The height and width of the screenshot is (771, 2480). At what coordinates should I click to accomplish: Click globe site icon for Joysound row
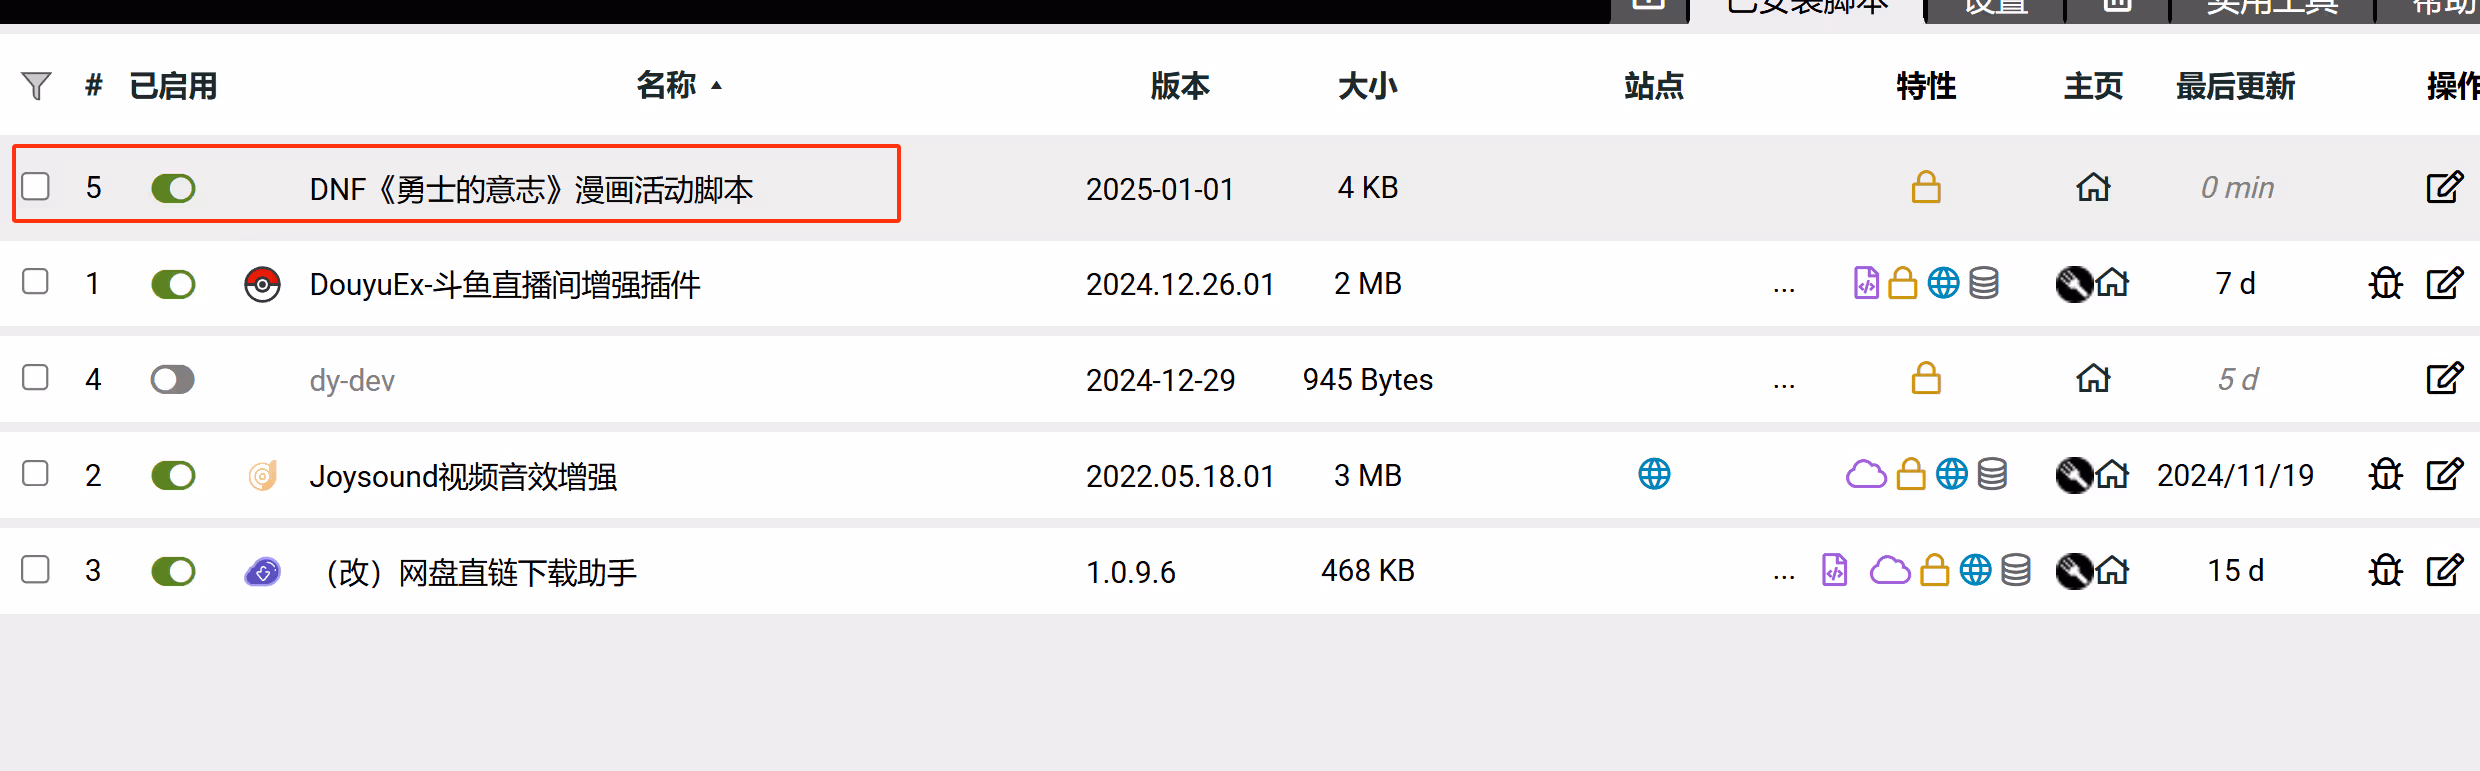1654,474
